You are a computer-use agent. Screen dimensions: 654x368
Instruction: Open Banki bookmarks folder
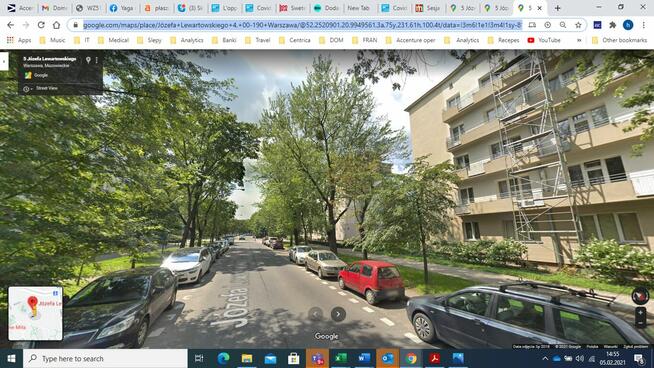click(x=224, y=40)
